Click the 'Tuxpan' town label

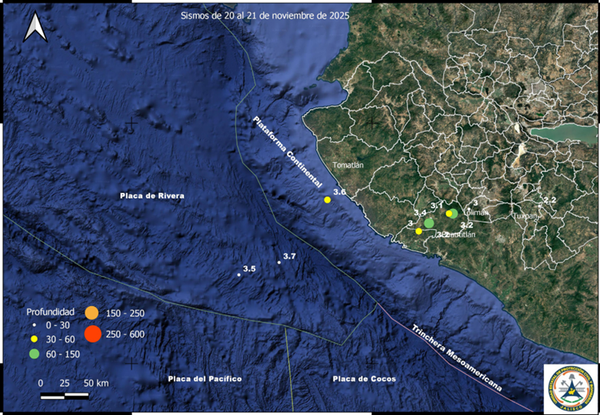click(x=525, y=216)
